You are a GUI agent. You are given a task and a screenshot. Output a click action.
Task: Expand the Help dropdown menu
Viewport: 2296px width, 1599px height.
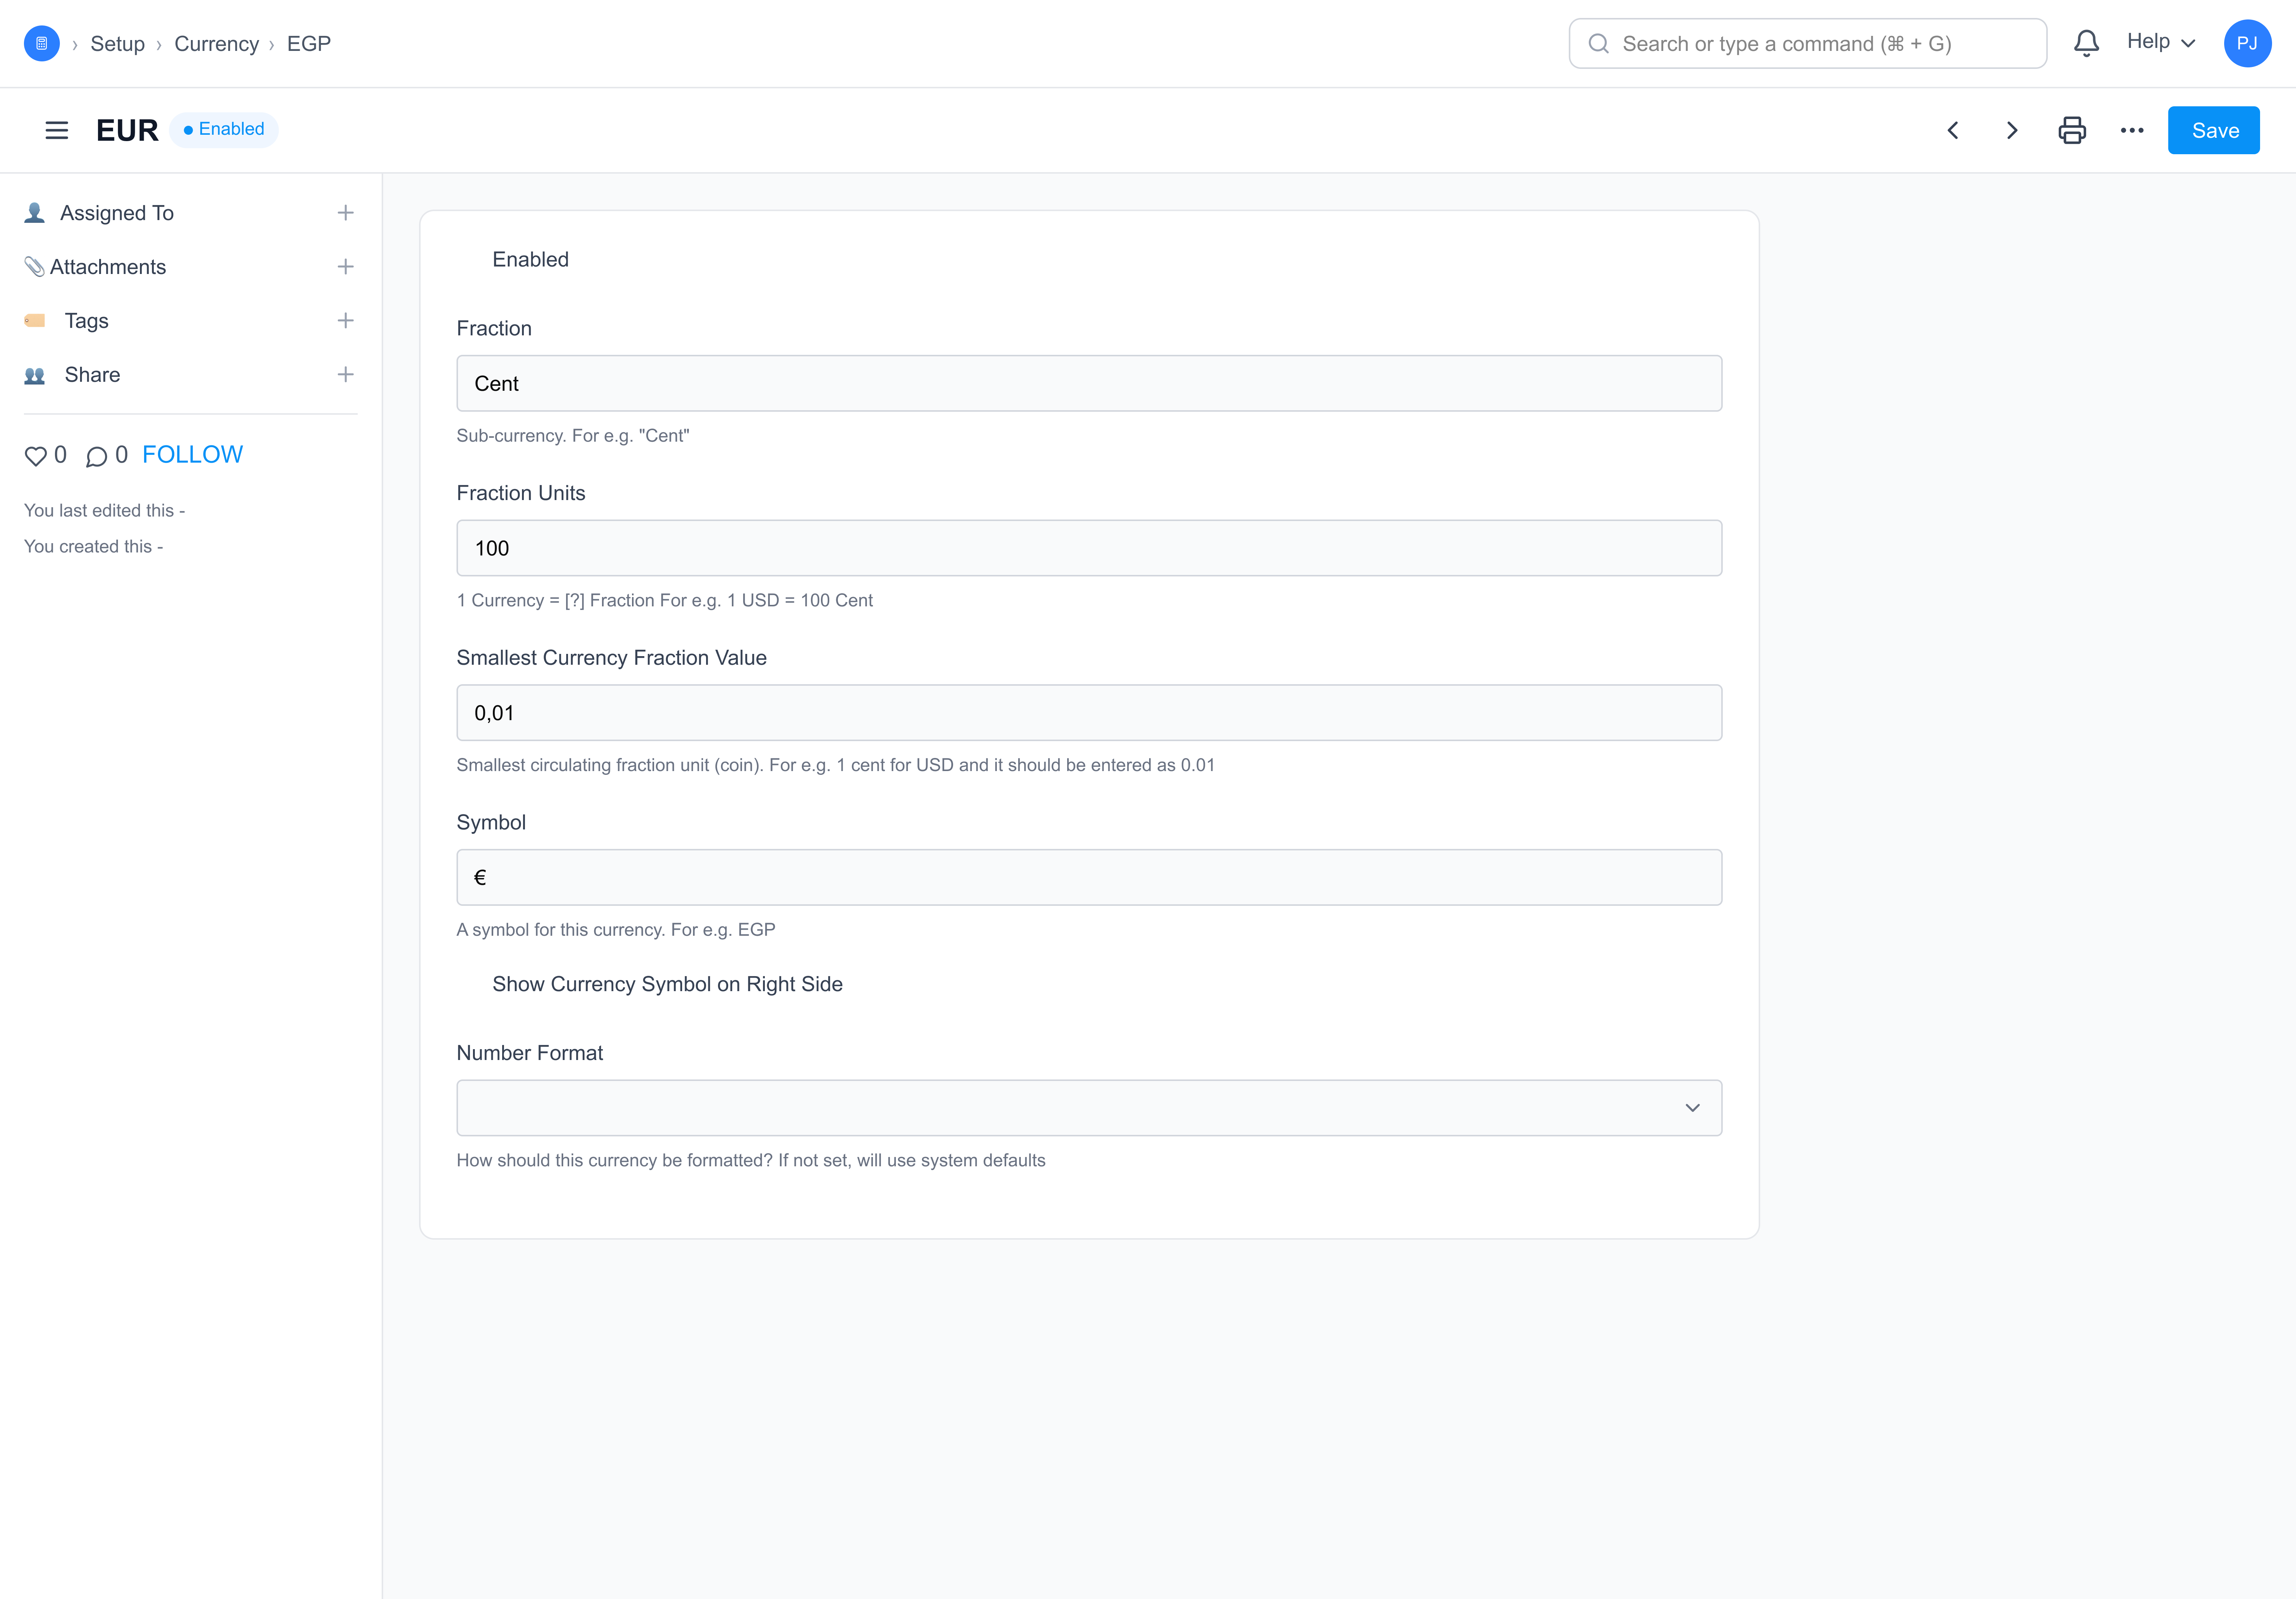pos(2160,42)
